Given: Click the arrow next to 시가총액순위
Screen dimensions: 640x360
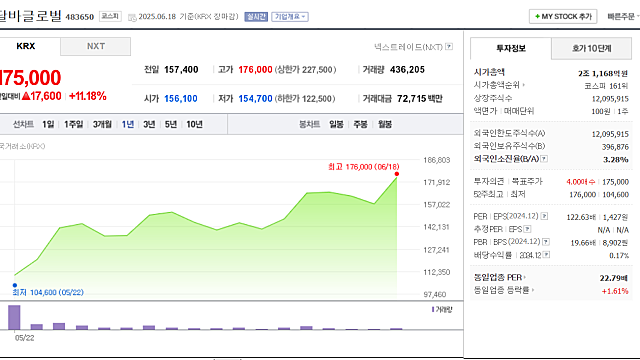Looking at the screenshot, I should point(524,85).
